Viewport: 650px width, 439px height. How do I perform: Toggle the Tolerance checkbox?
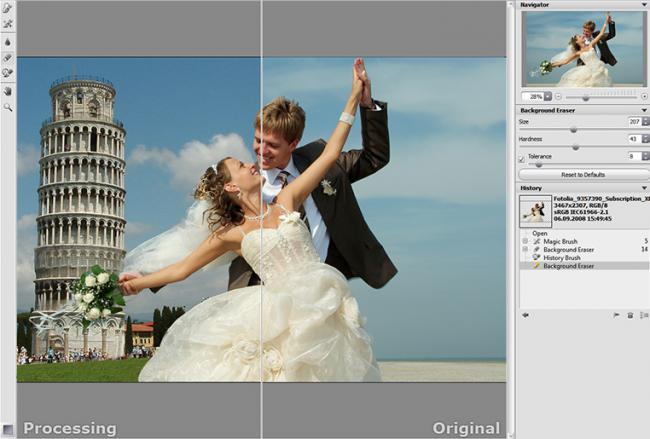(522, 159)
